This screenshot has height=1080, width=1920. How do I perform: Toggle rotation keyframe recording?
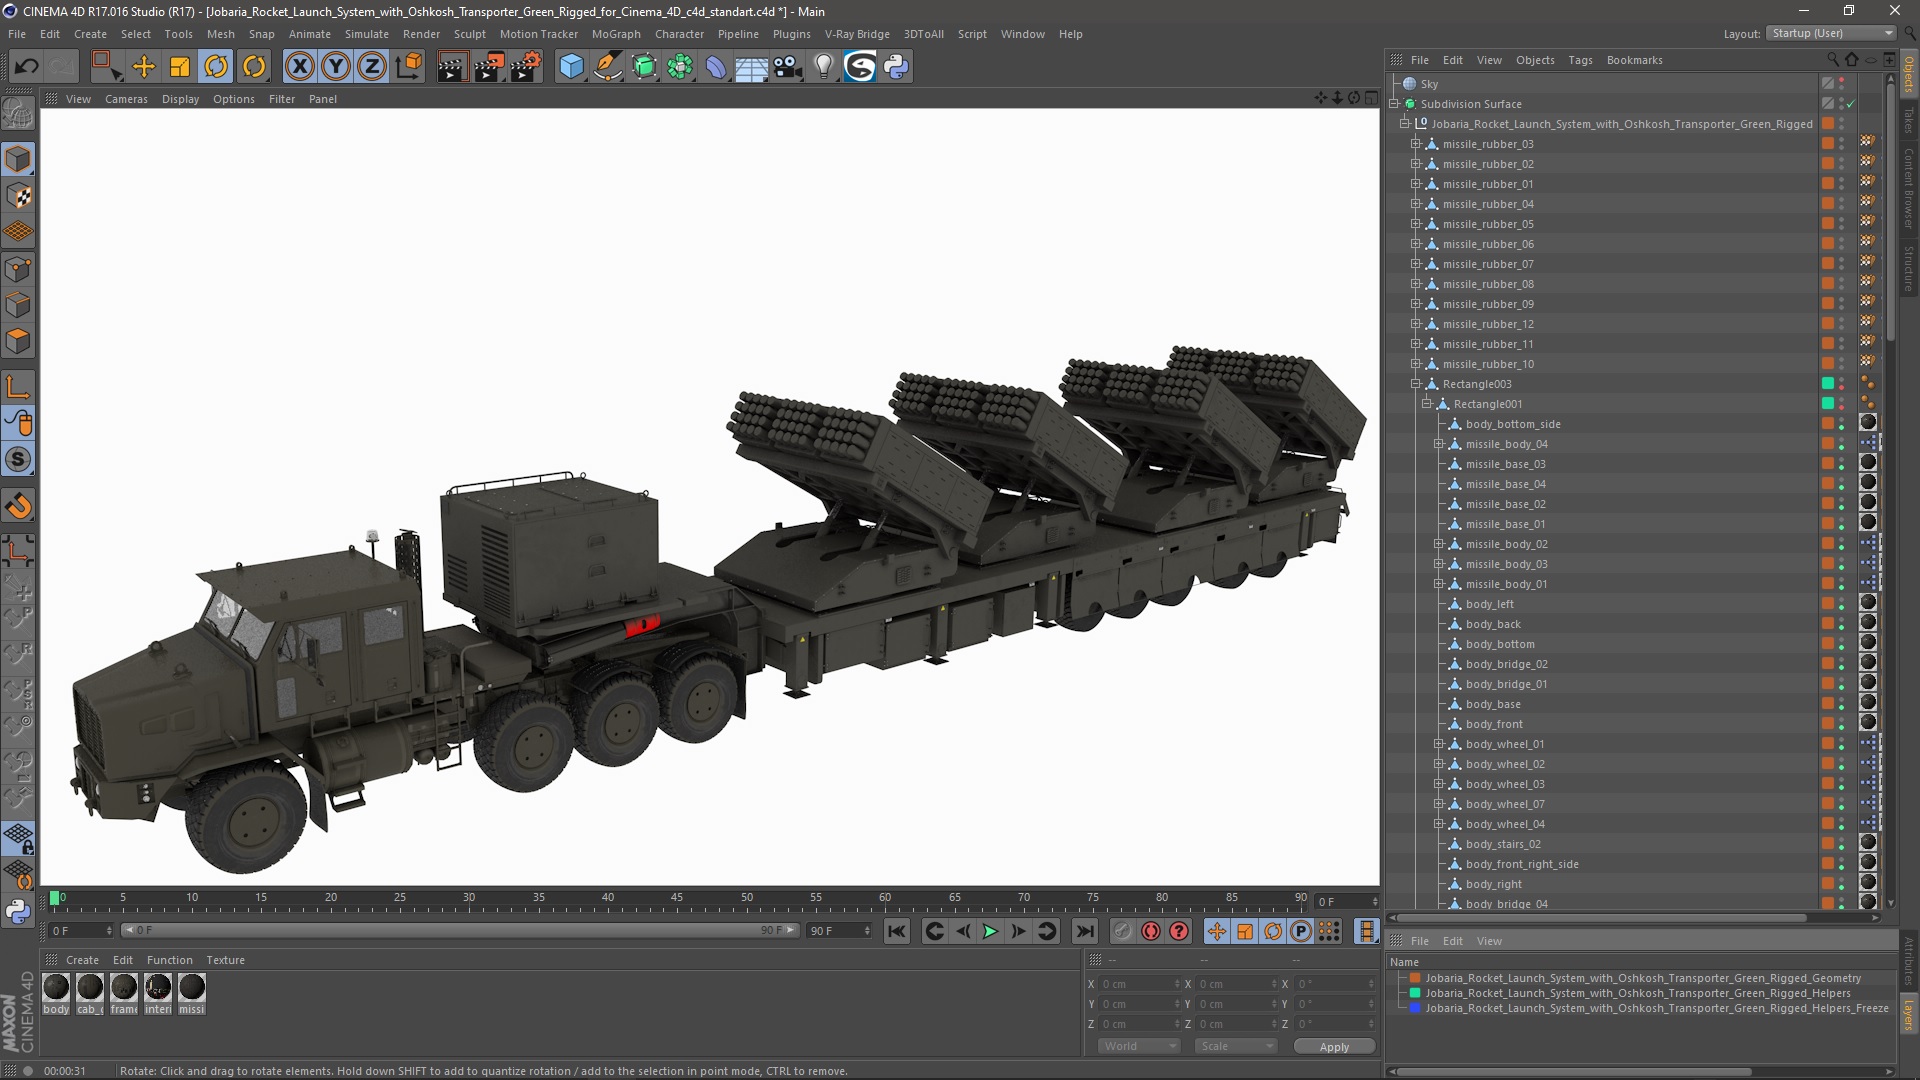pos(1273,931)
